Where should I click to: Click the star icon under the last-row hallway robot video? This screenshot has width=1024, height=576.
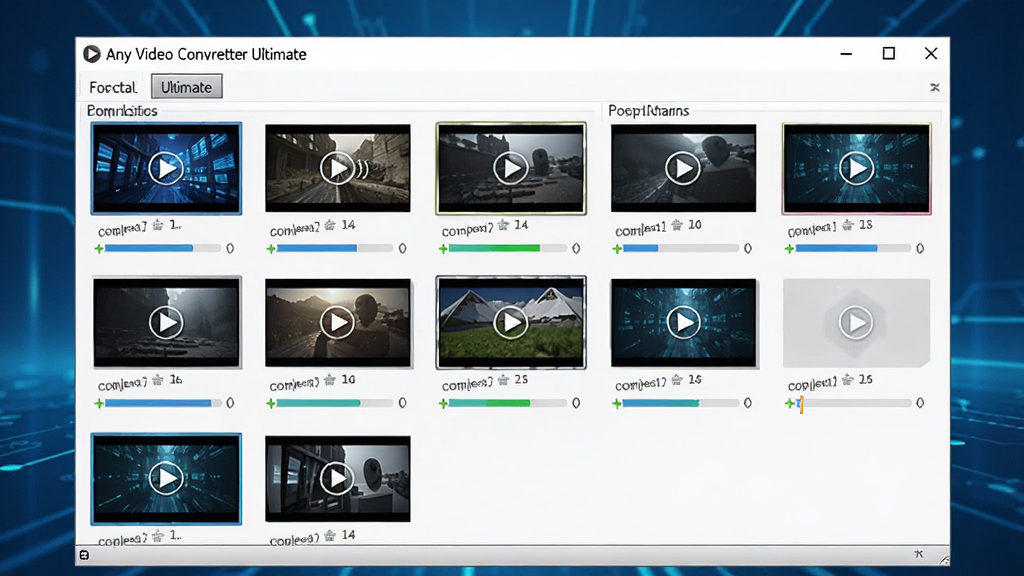coord(330,536)
